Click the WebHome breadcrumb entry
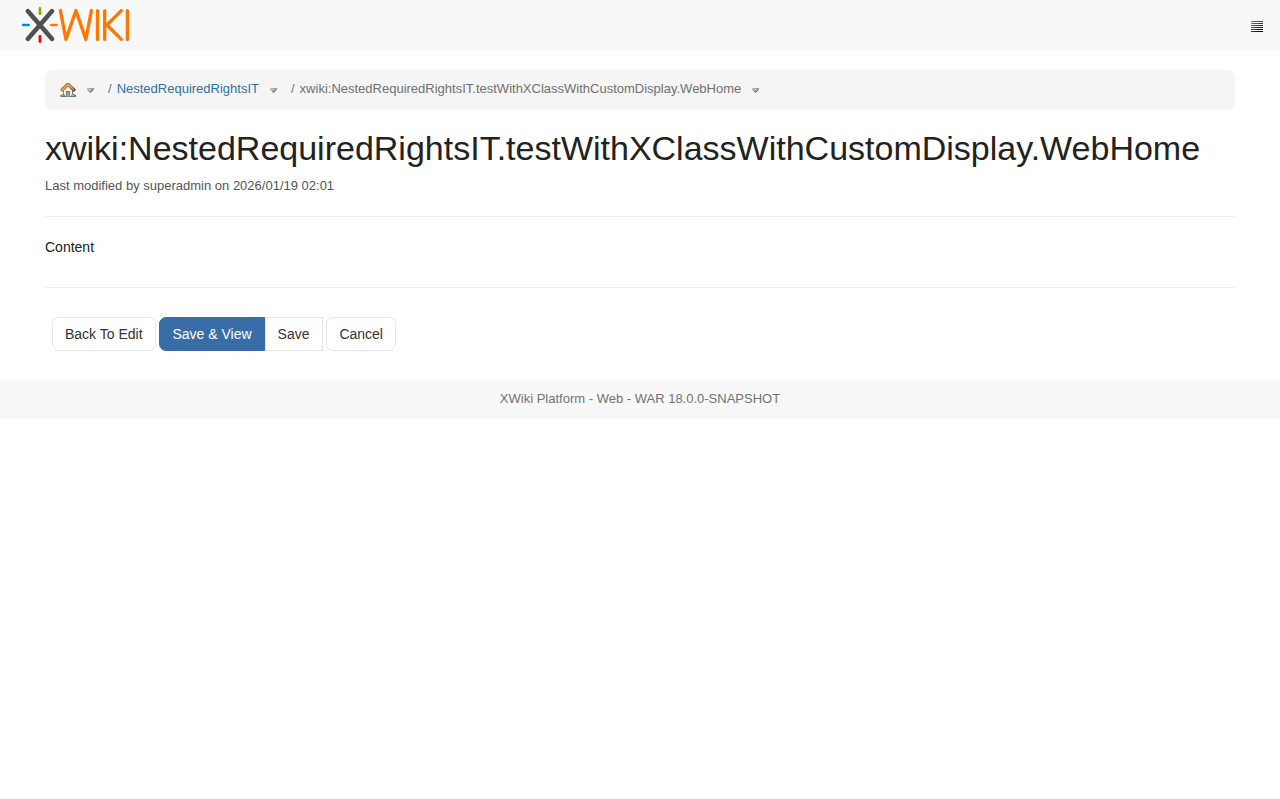 tap(520, 89)
